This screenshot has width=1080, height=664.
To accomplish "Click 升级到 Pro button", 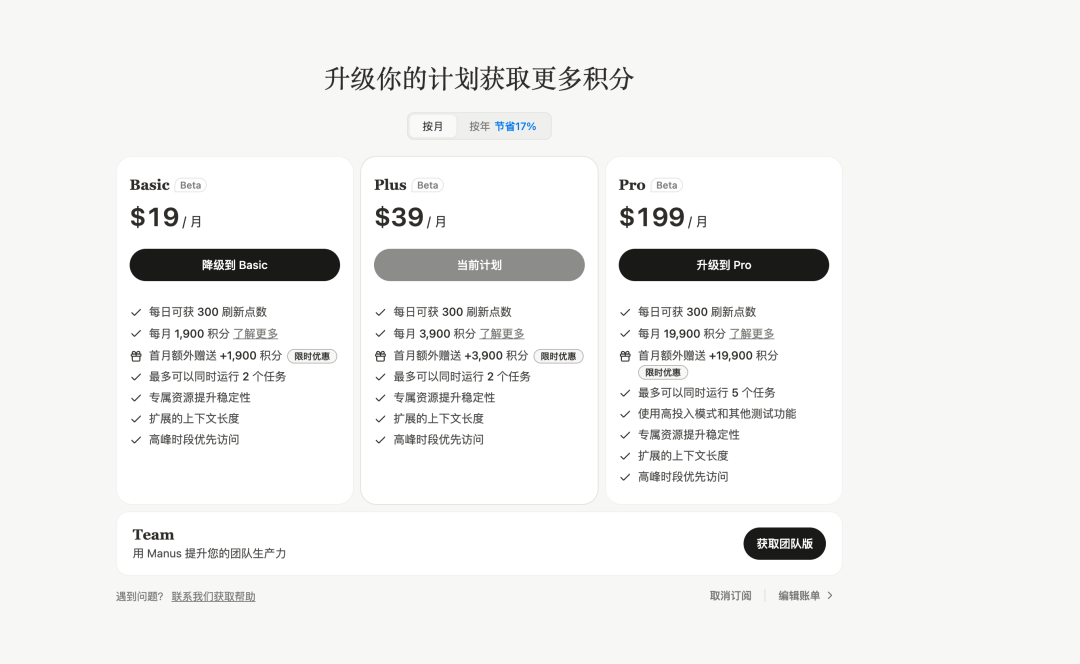I will pyautogui.click(x=724, y=265).
